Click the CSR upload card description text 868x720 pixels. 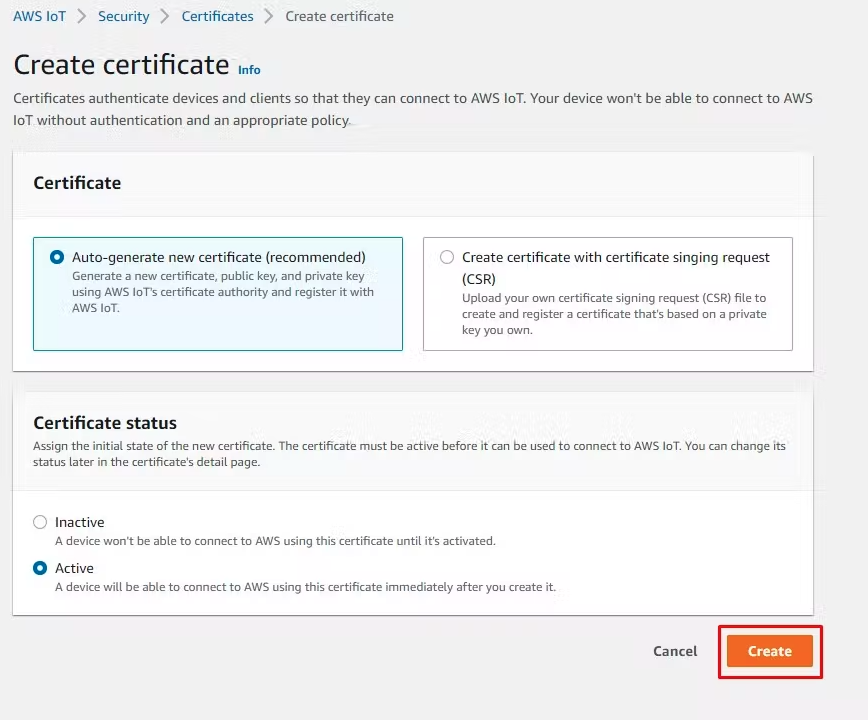coord(614,314)
